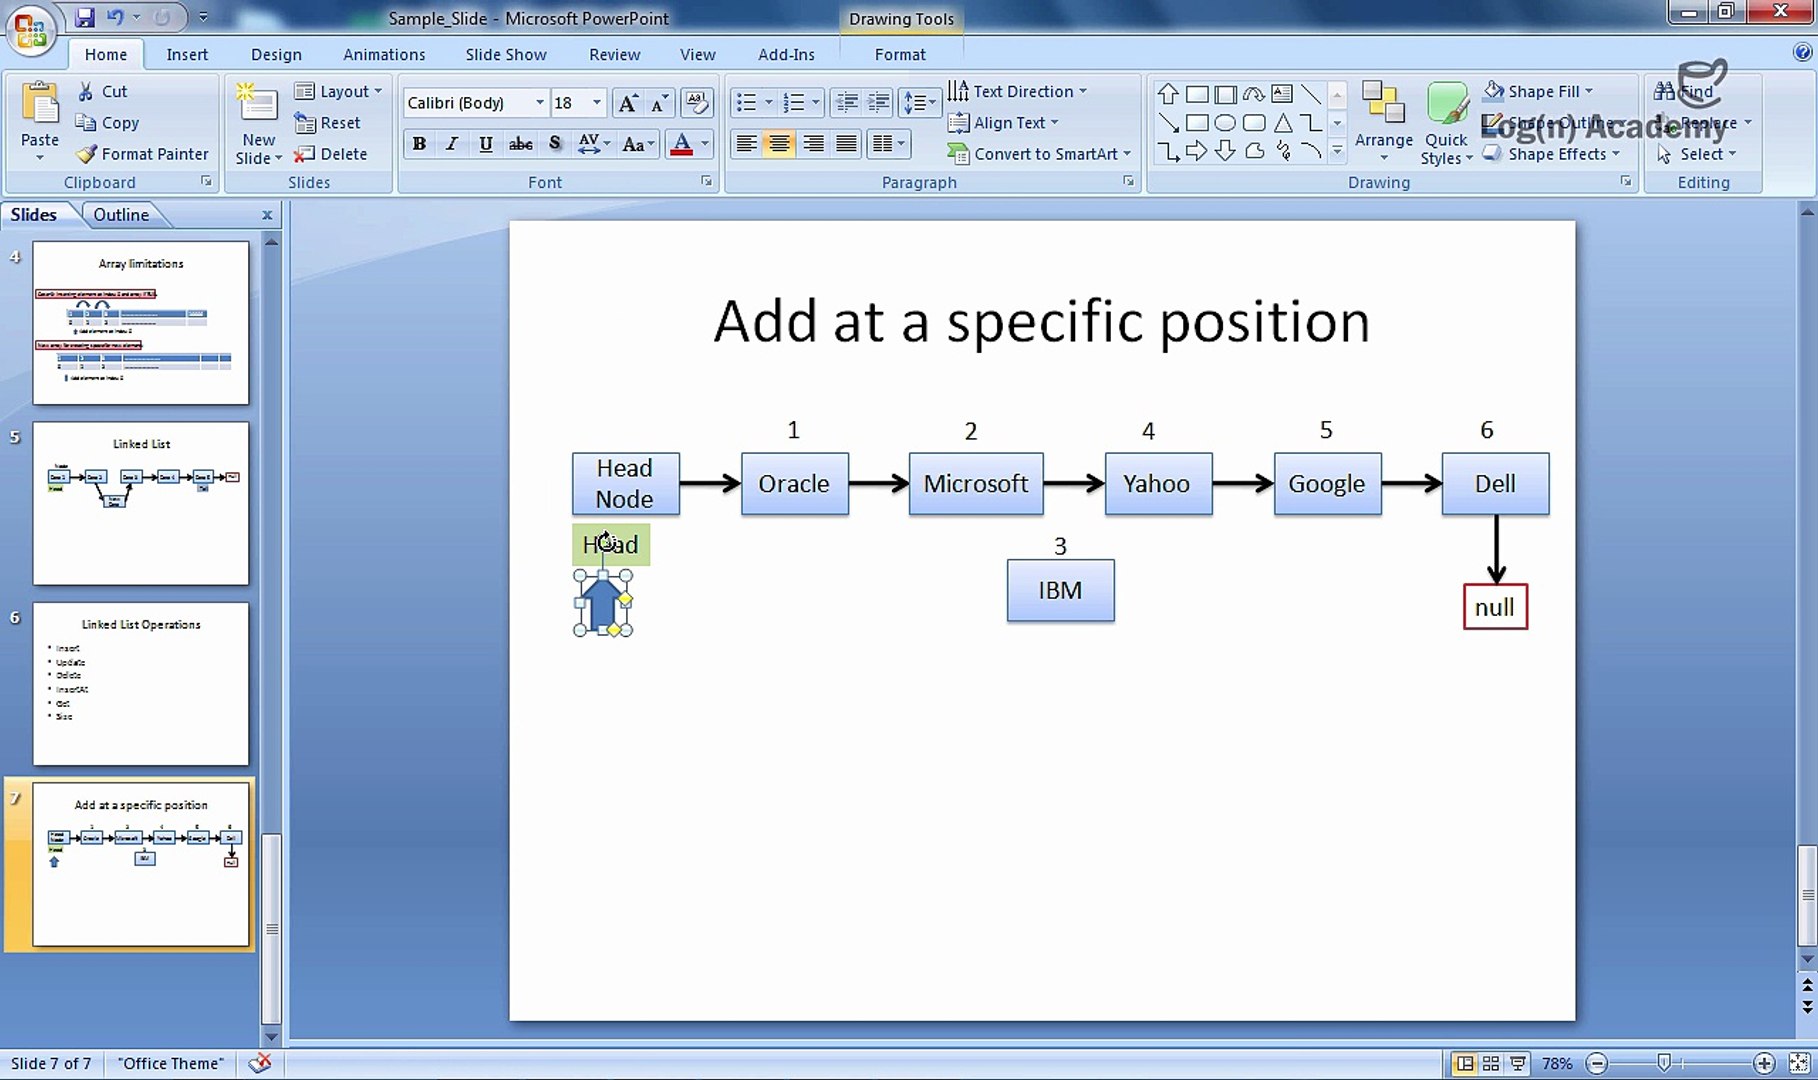Screen dimensions: 1818x1080
Task: Reset the slide layout
Action: tap(327, 122)
